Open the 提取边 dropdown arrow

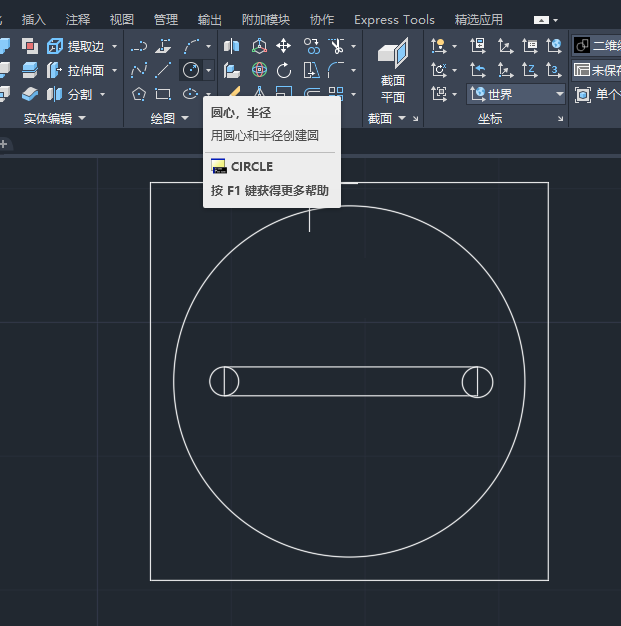coord(115,47)
